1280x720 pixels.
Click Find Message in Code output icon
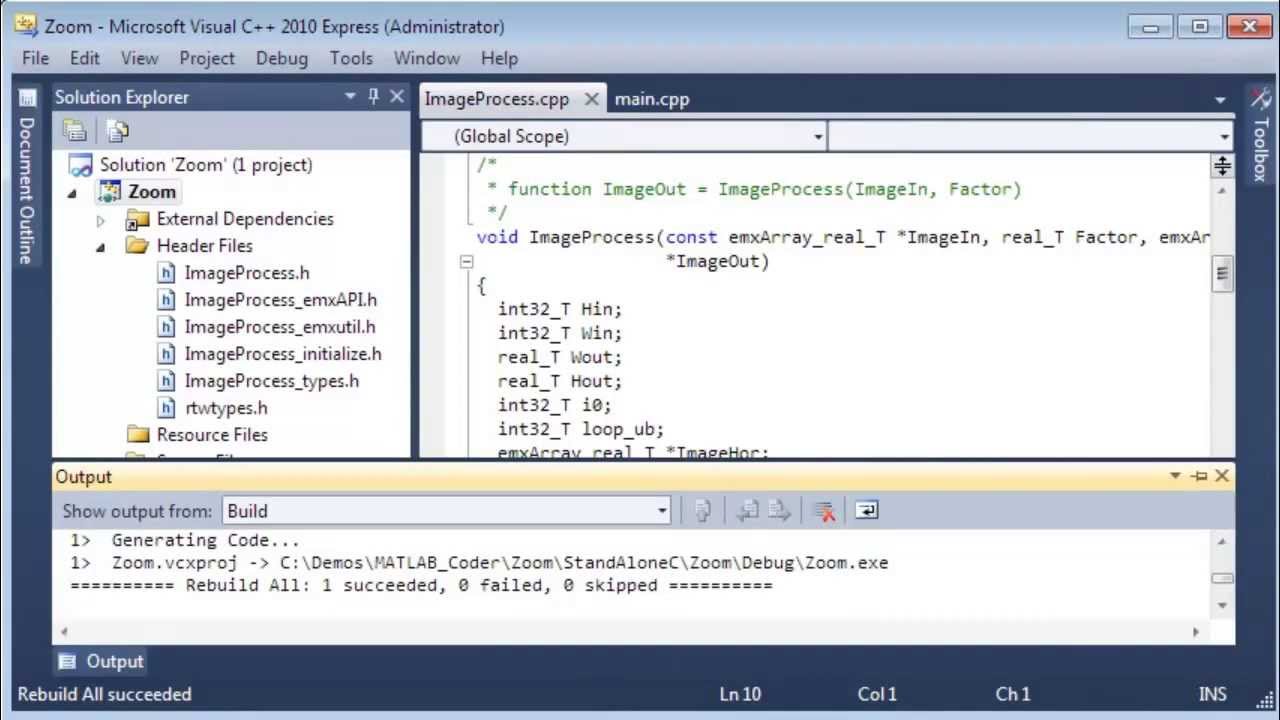click(702, 511)
